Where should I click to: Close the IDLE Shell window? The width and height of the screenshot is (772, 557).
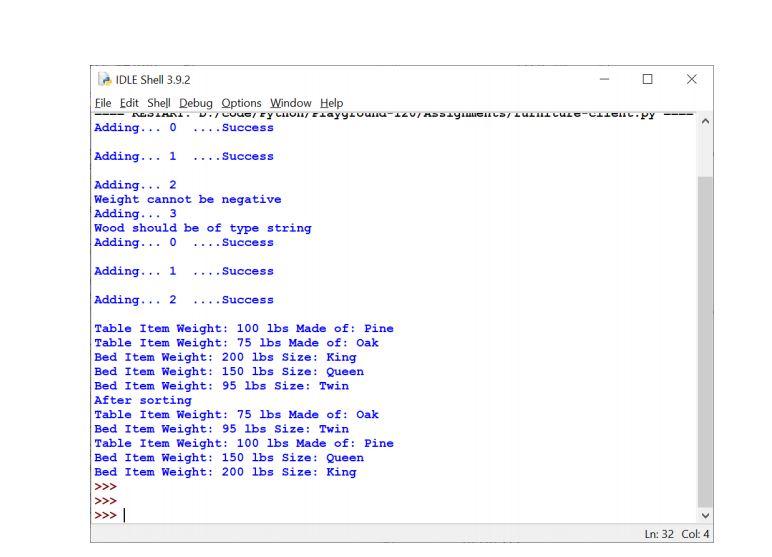point(692,79)
